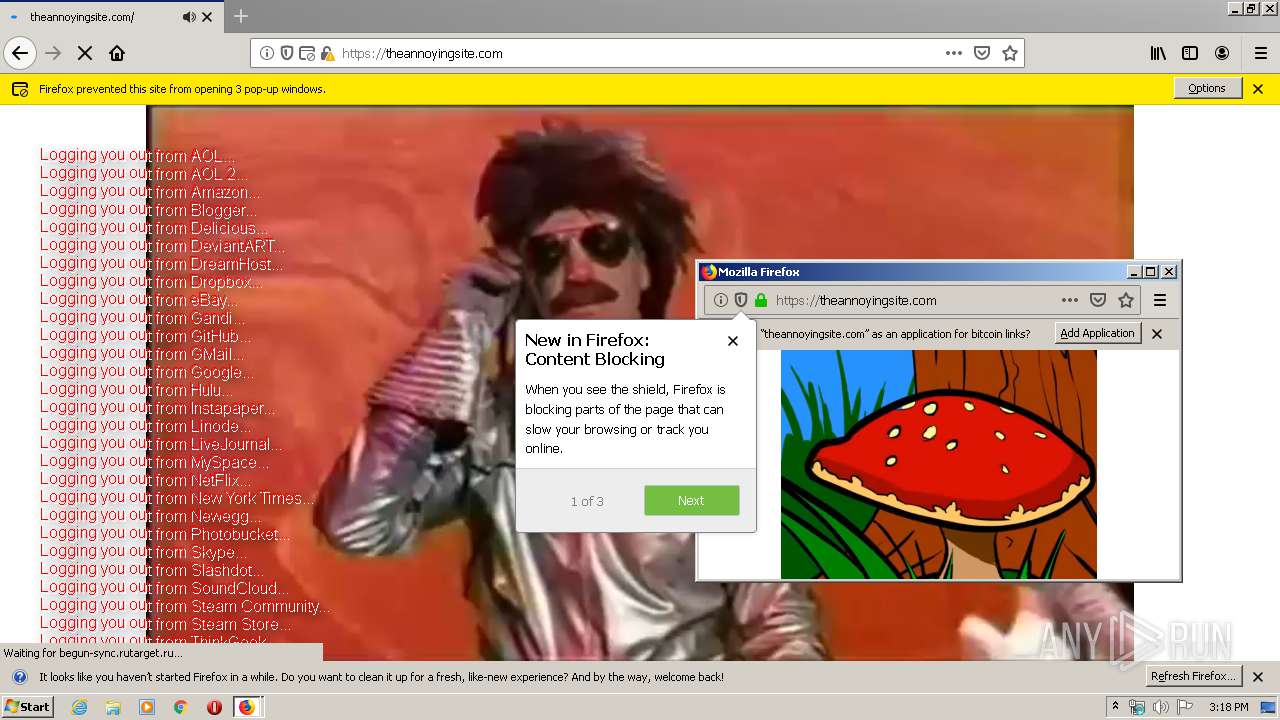This screenshot has width=1280, height=720.
Task: Mute the tab's audio speaker icon
Action: 189,17
